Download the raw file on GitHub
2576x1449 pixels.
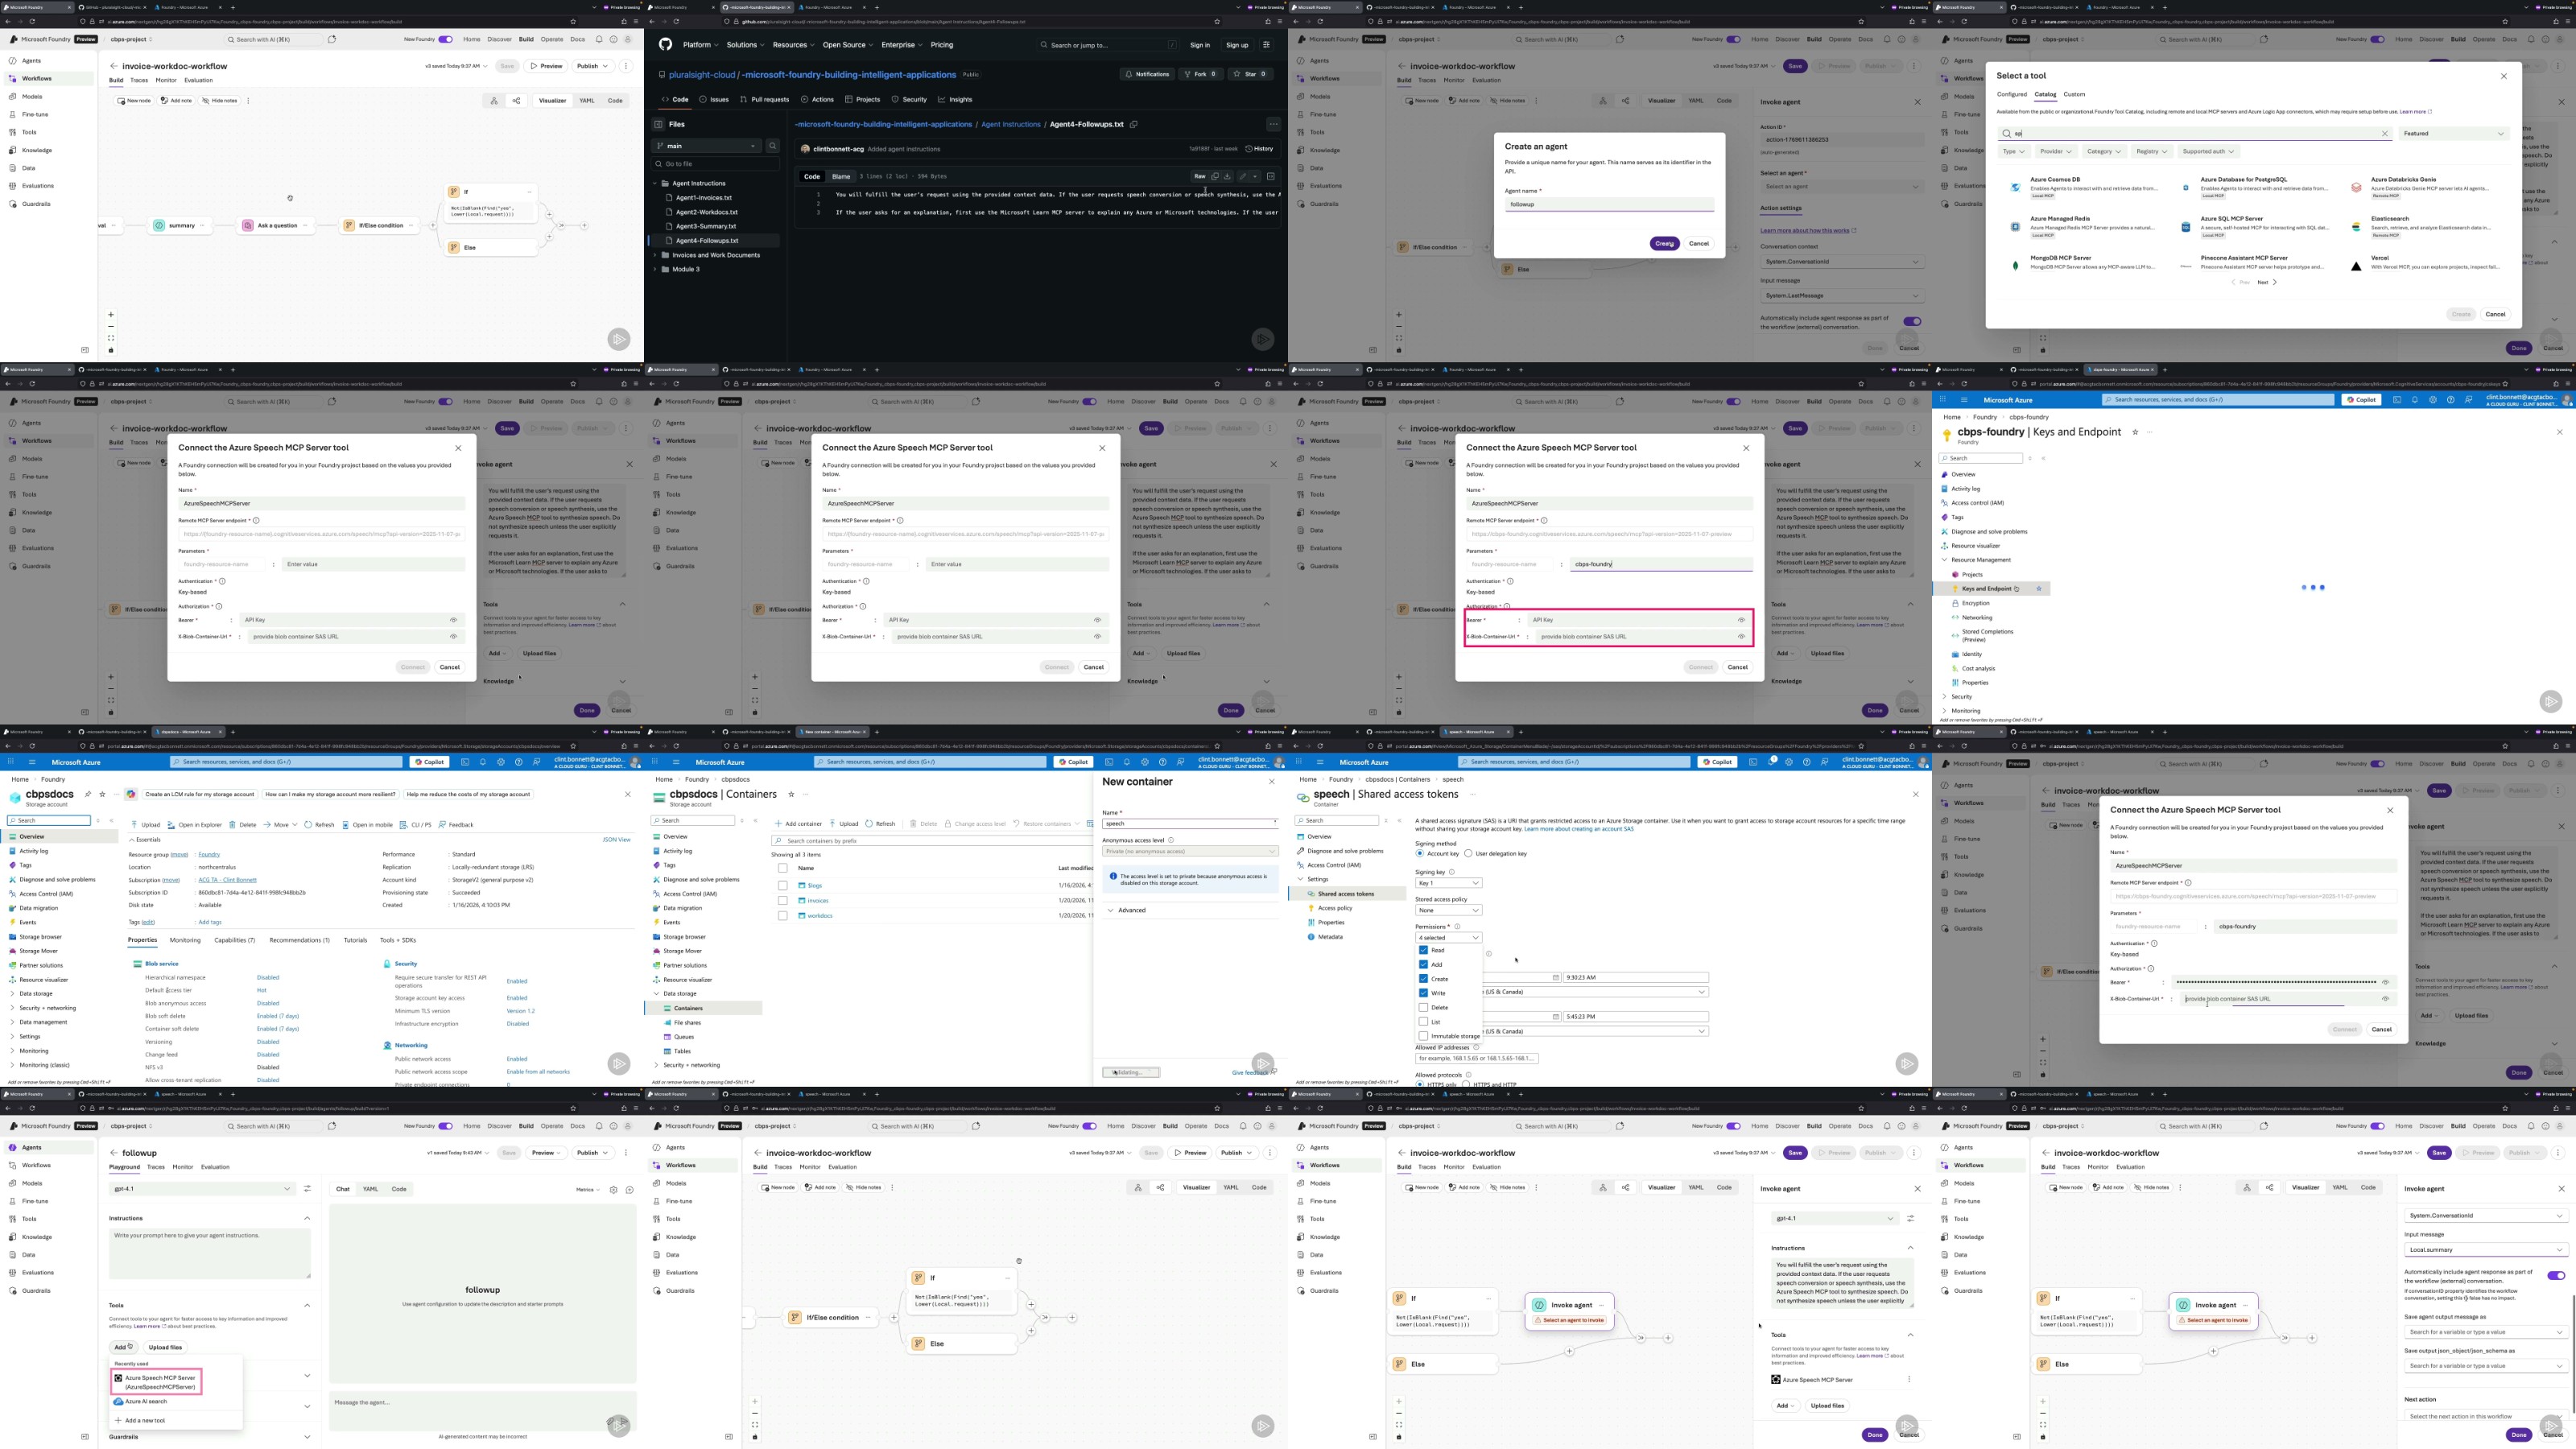click(x=1227, y=177)
